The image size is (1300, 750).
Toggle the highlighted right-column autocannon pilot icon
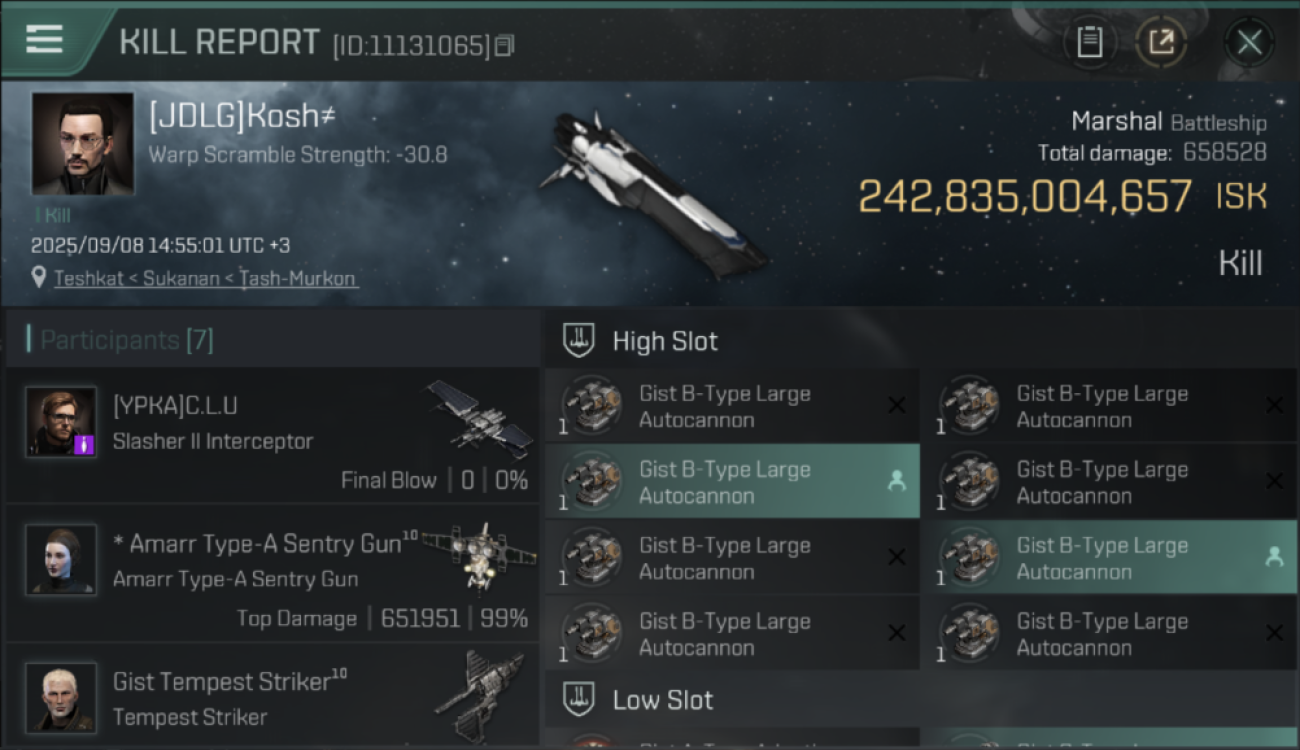click(1274, 557)
